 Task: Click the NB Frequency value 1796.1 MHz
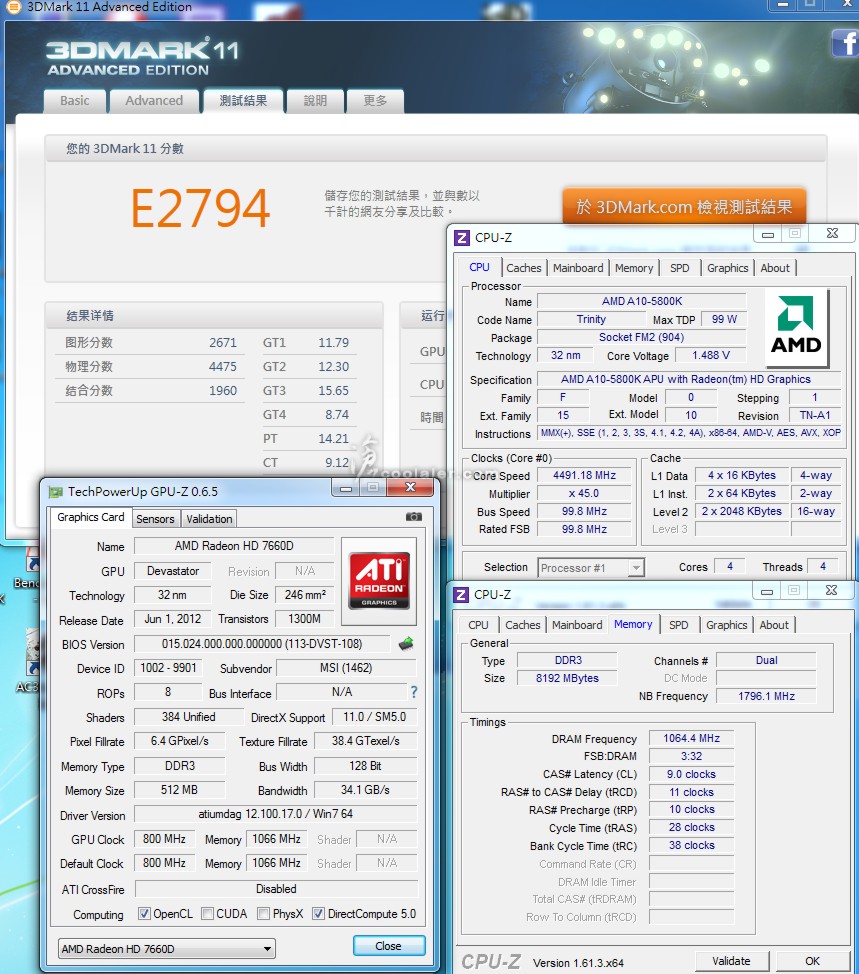point(766,696)
